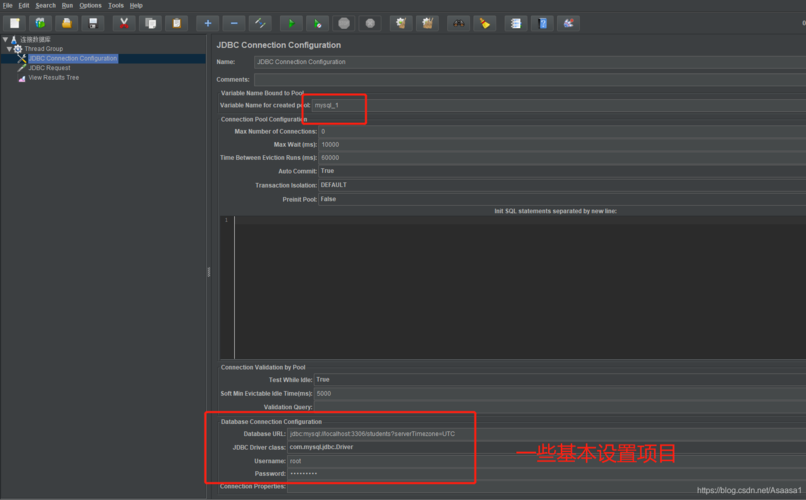Open the Search menu
The image size is (806, 500).
click(45, 6)
